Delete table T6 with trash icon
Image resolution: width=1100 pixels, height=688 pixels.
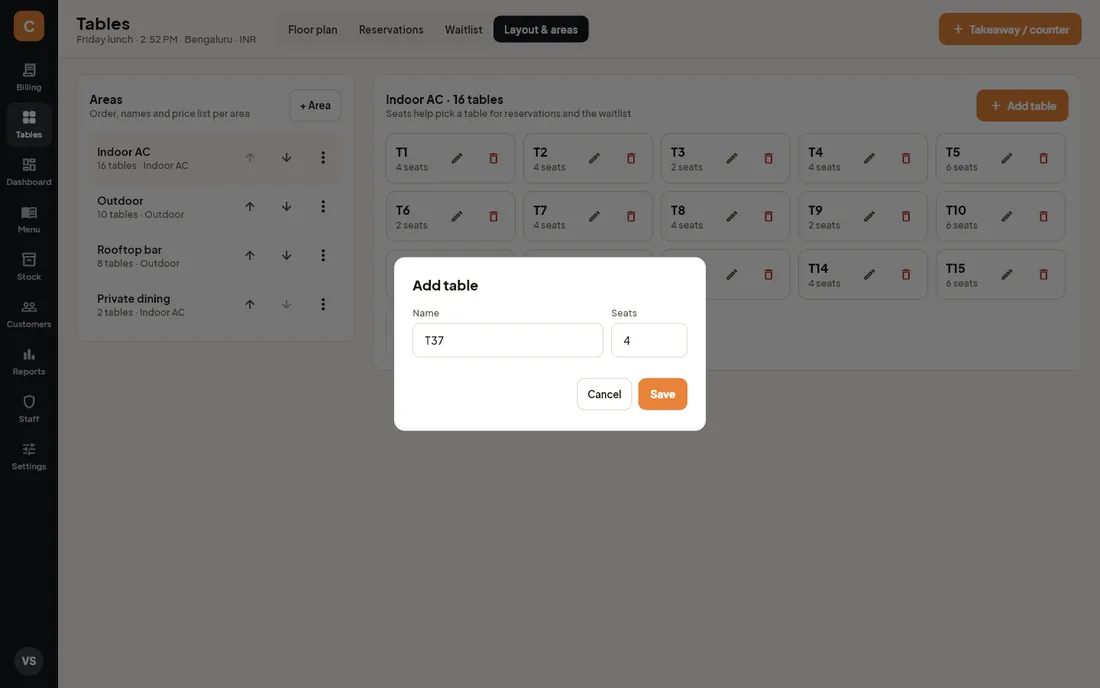point(493,217)
